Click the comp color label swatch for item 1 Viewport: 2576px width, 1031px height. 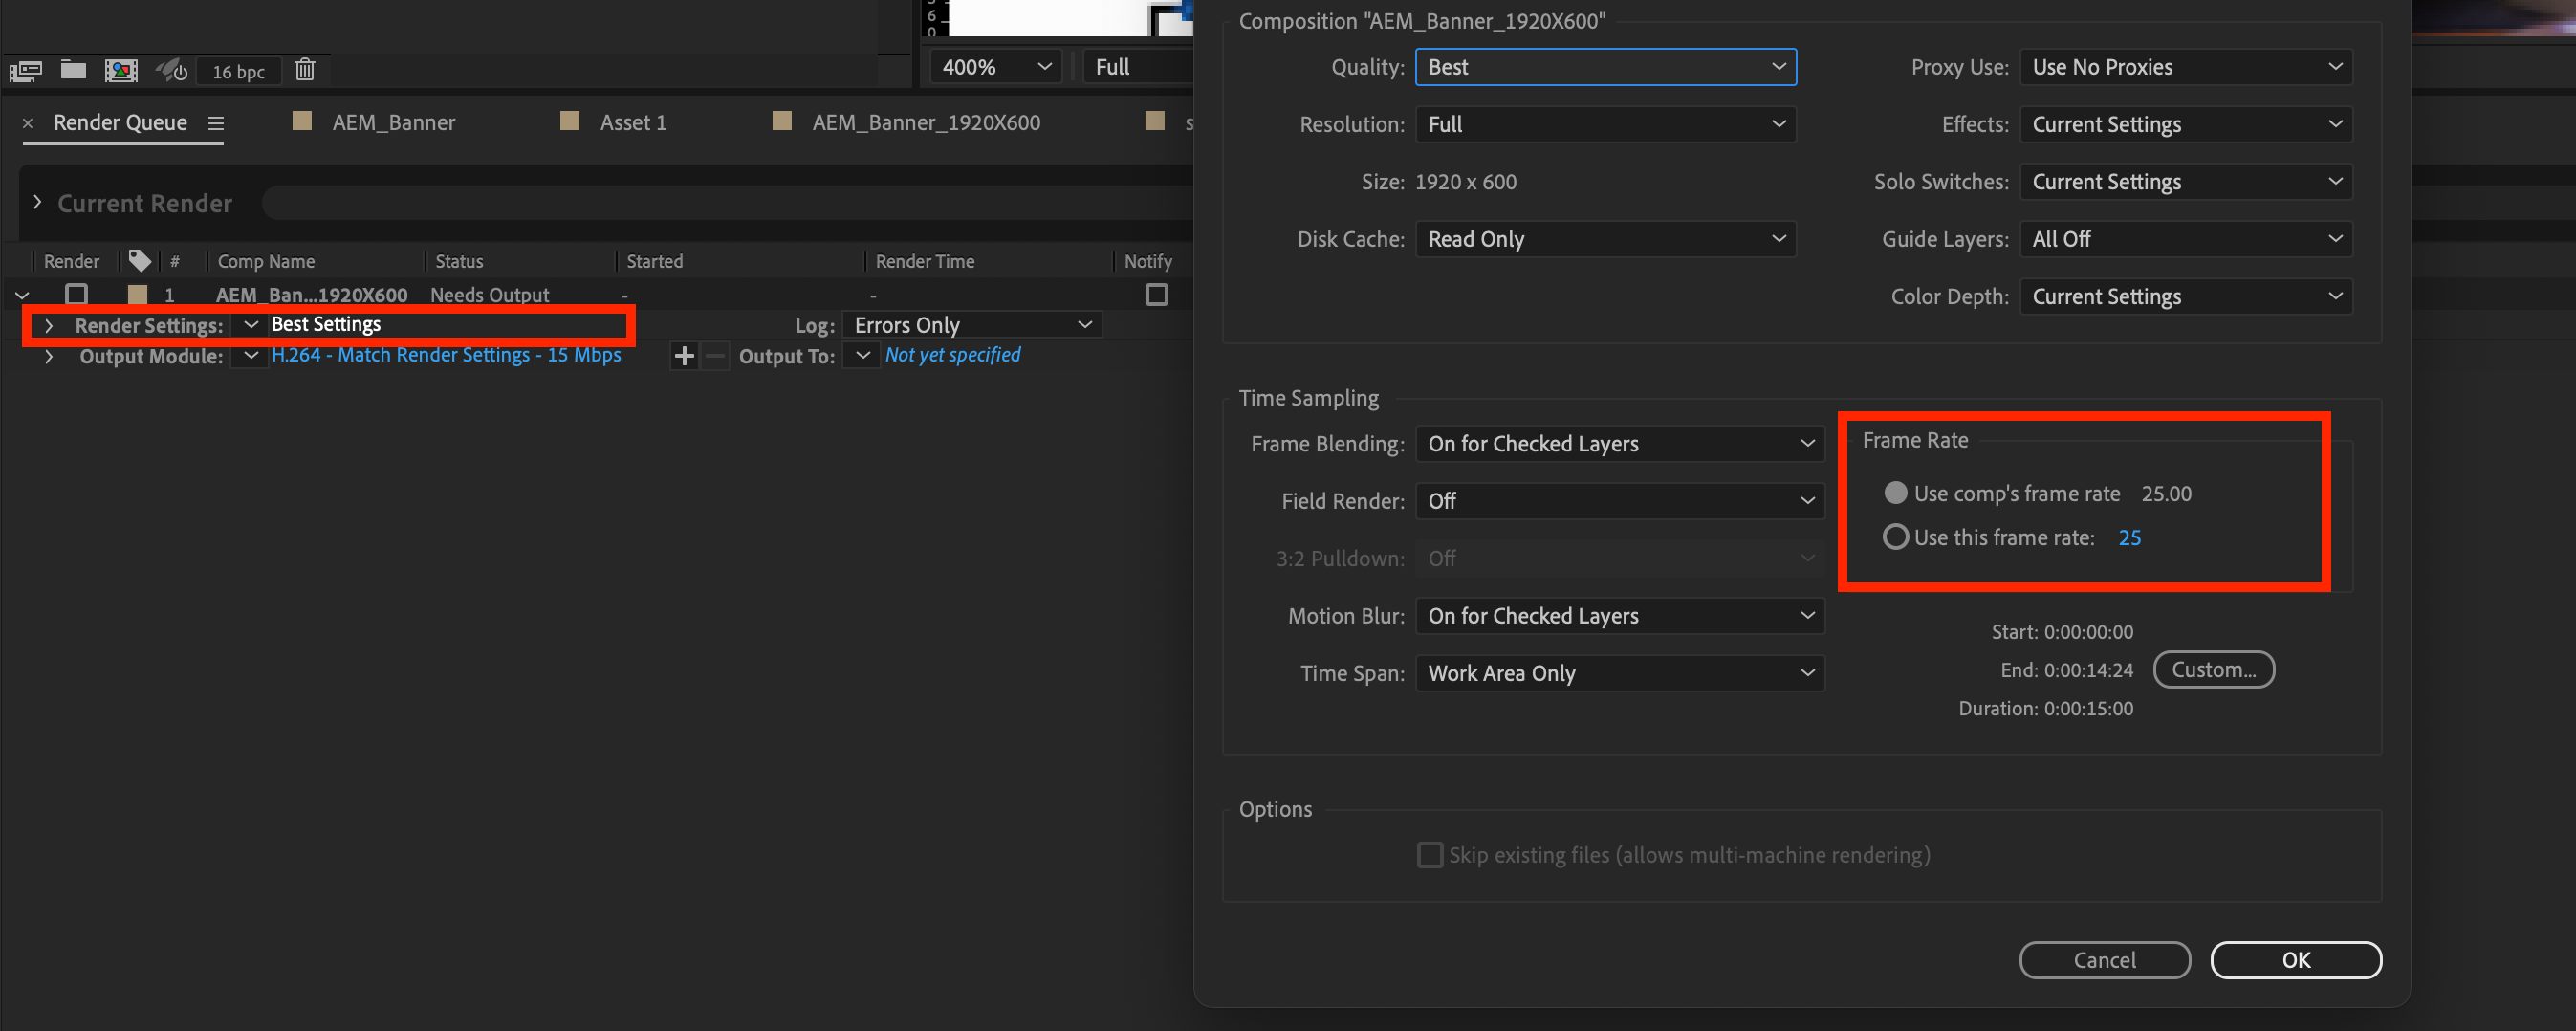[x=138, y=294]
